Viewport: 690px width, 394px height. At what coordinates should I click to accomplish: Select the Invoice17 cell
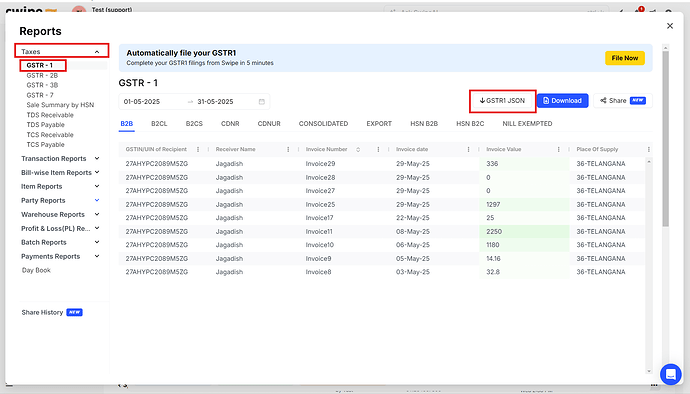point(319,218)
